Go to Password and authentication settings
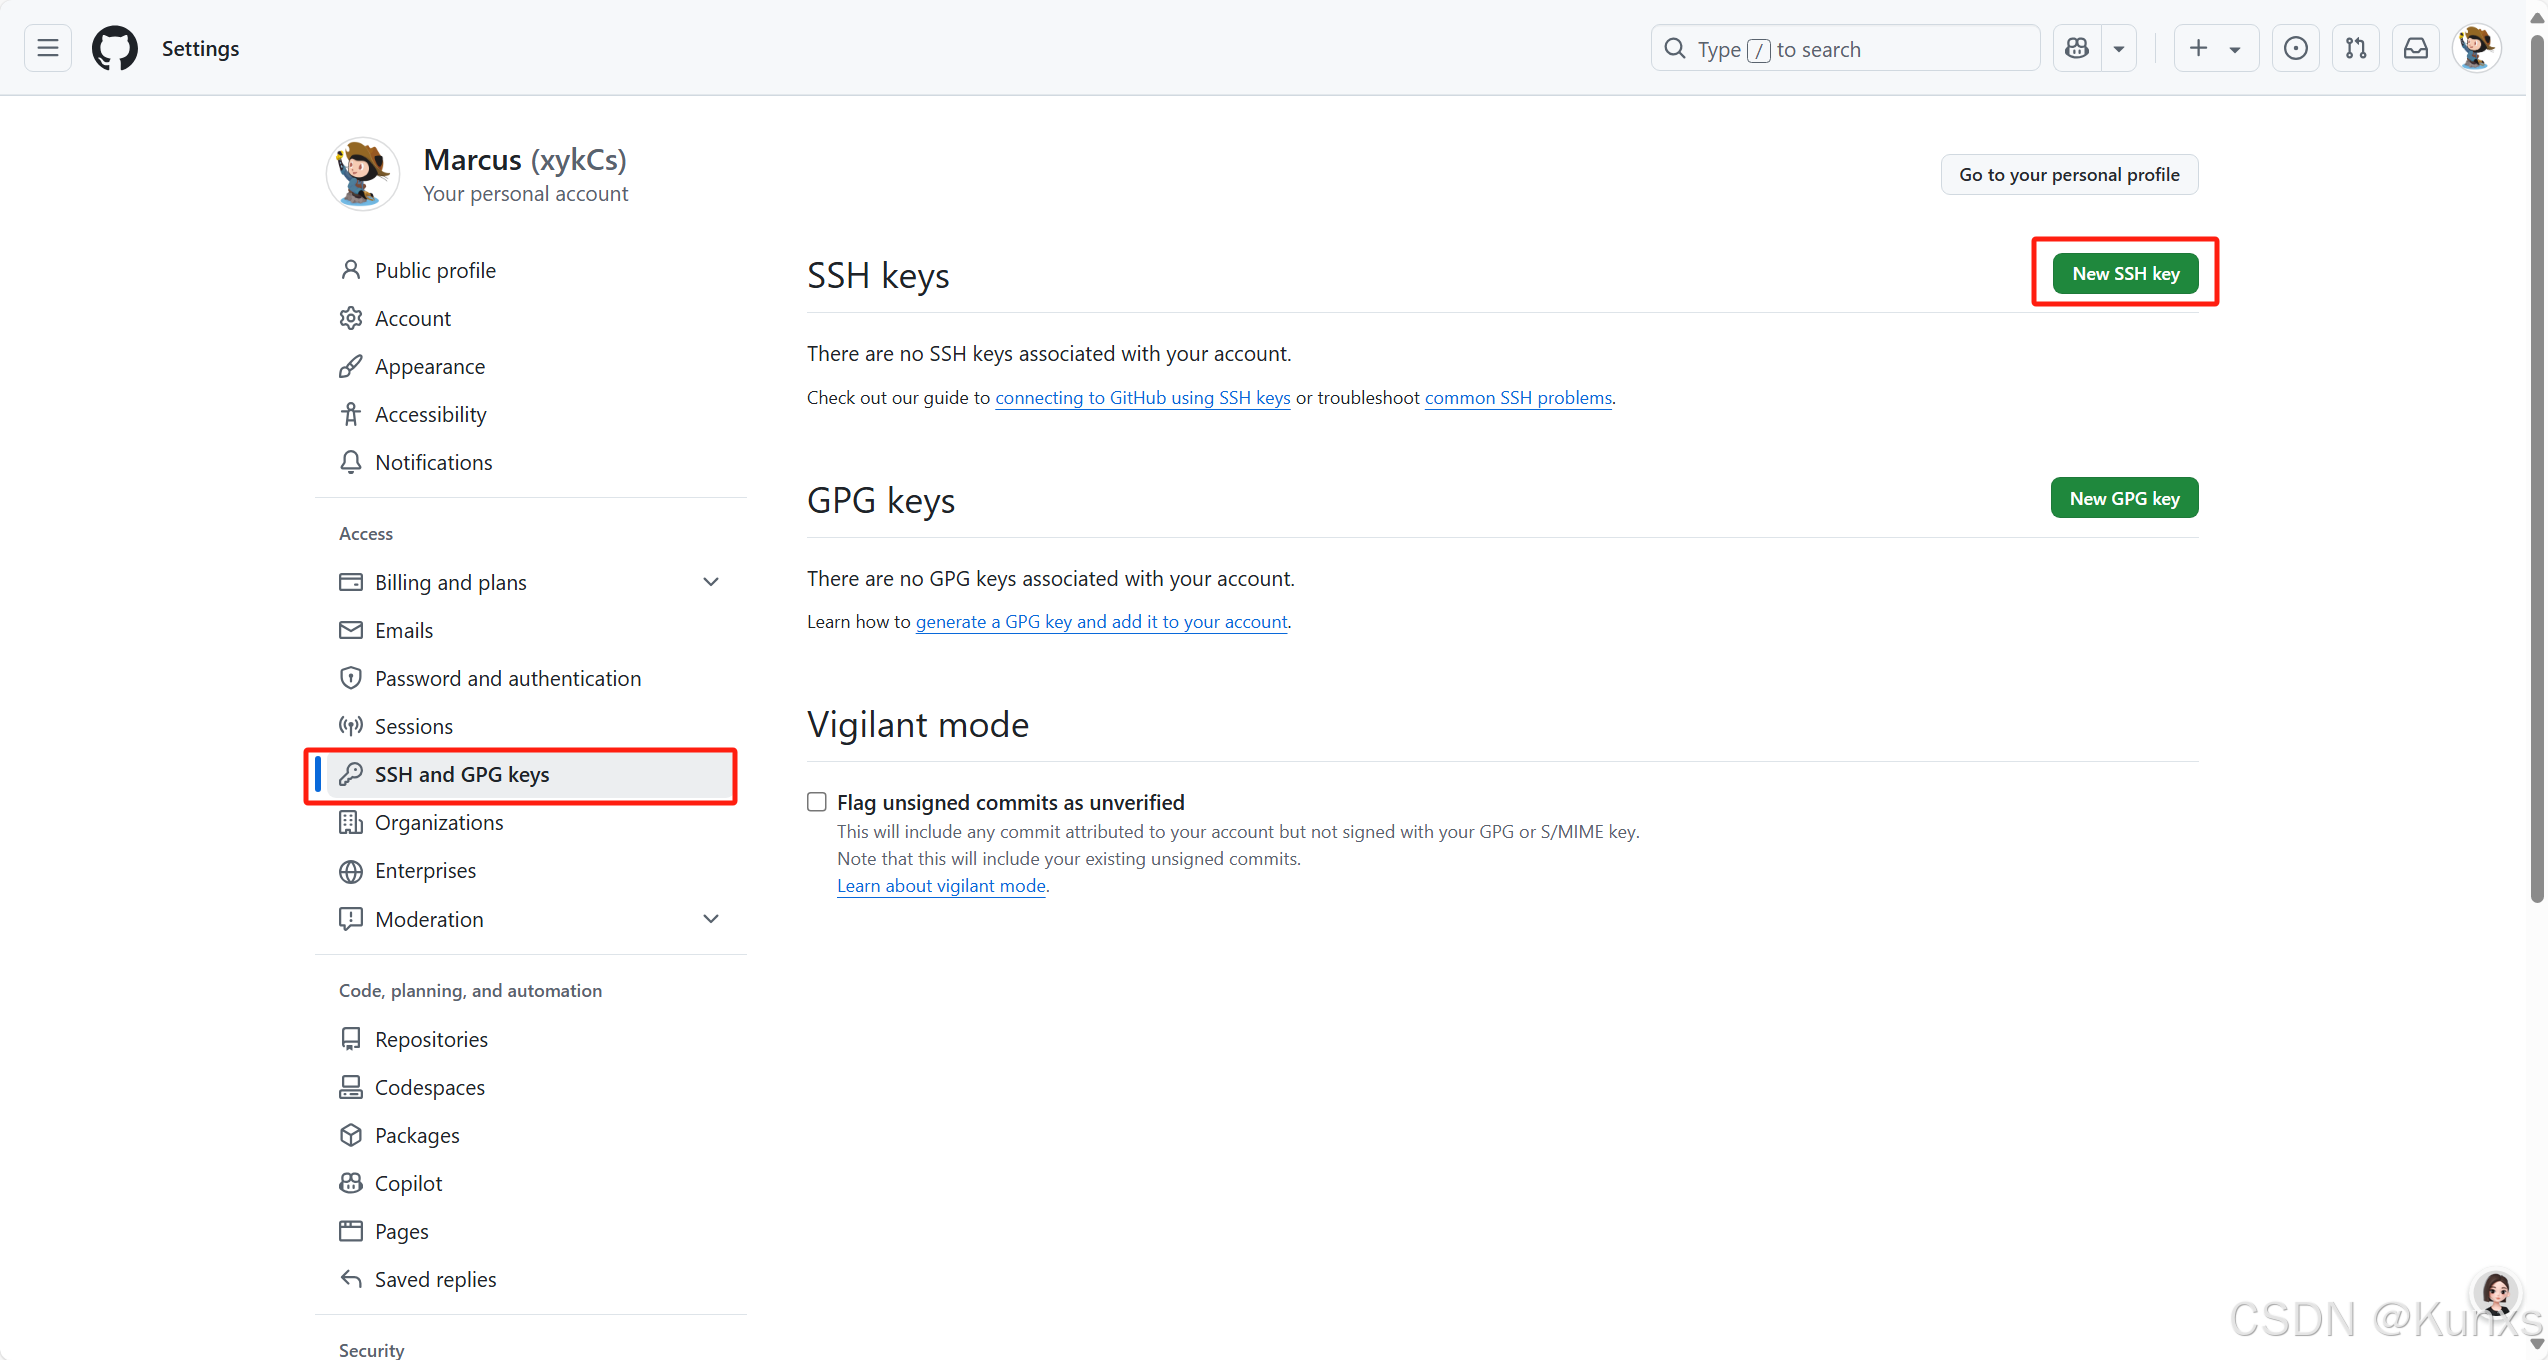The image size is (2548, 1360). 507,678
